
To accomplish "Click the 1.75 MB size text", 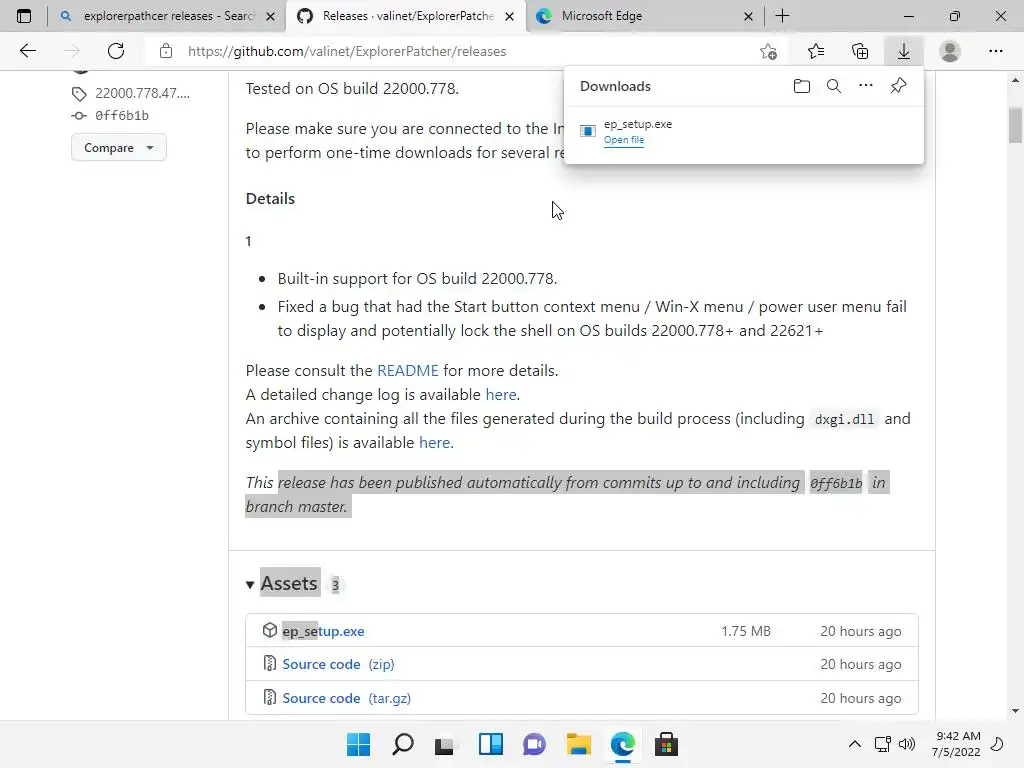I will click(x=746, y=631).
